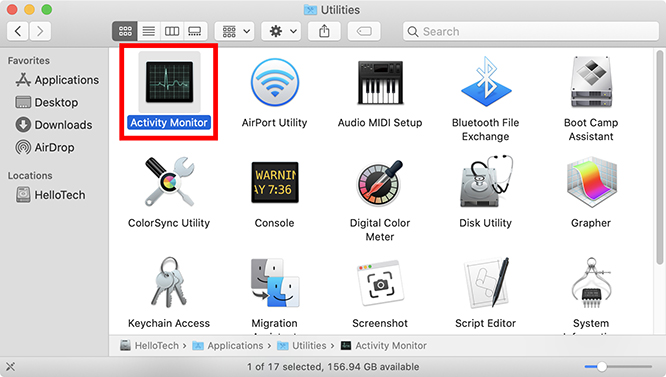The height and width of the screenshot is (377, 666).
Task: Click Activity Monitor in the path bar
Action: pyautogui.click(x=384, y=346)
